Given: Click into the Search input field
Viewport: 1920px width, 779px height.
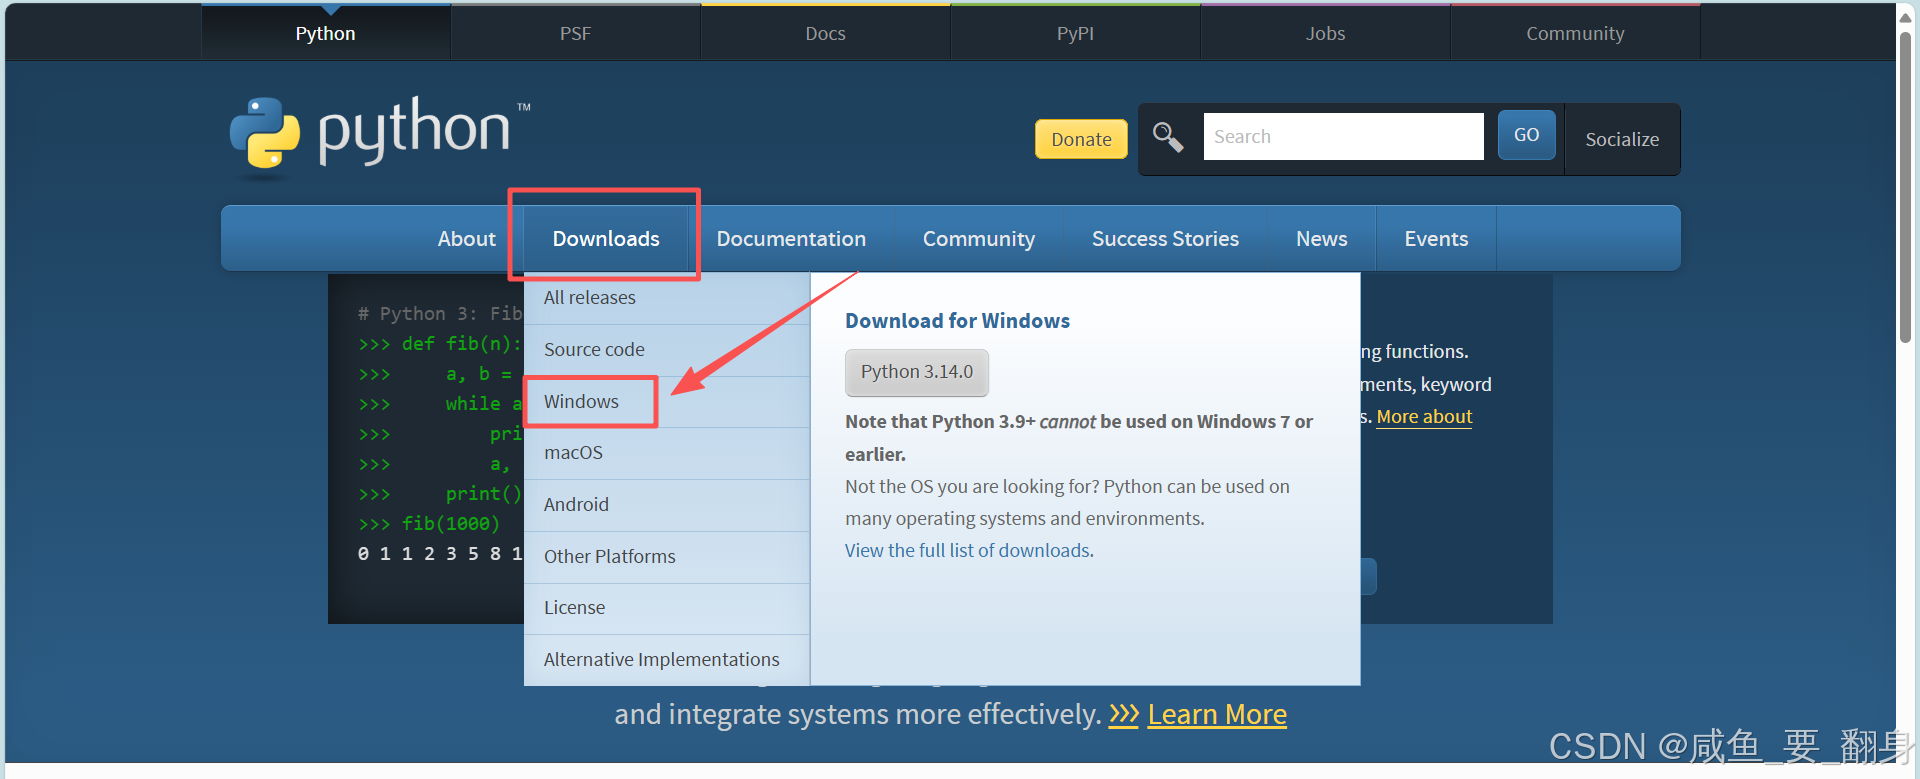Looking at the screenshot, I should tap(1343, 136).
